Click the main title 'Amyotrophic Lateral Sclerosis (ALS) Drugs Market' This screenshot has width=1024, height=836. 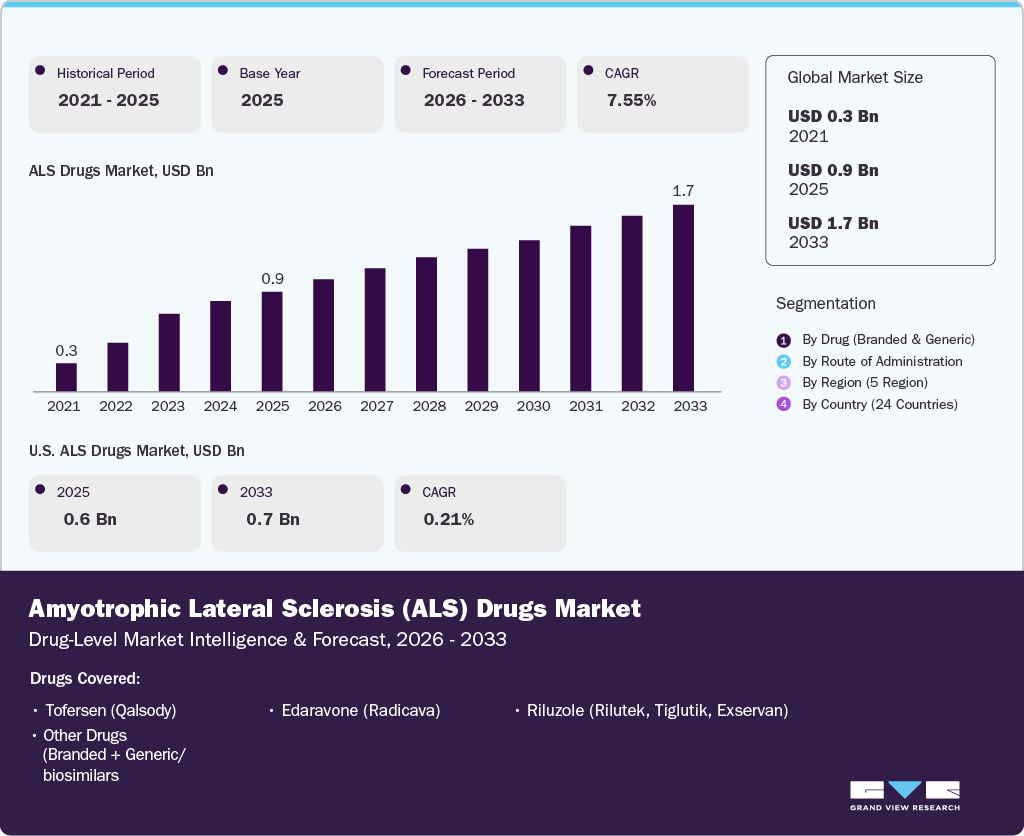(334, 609)
